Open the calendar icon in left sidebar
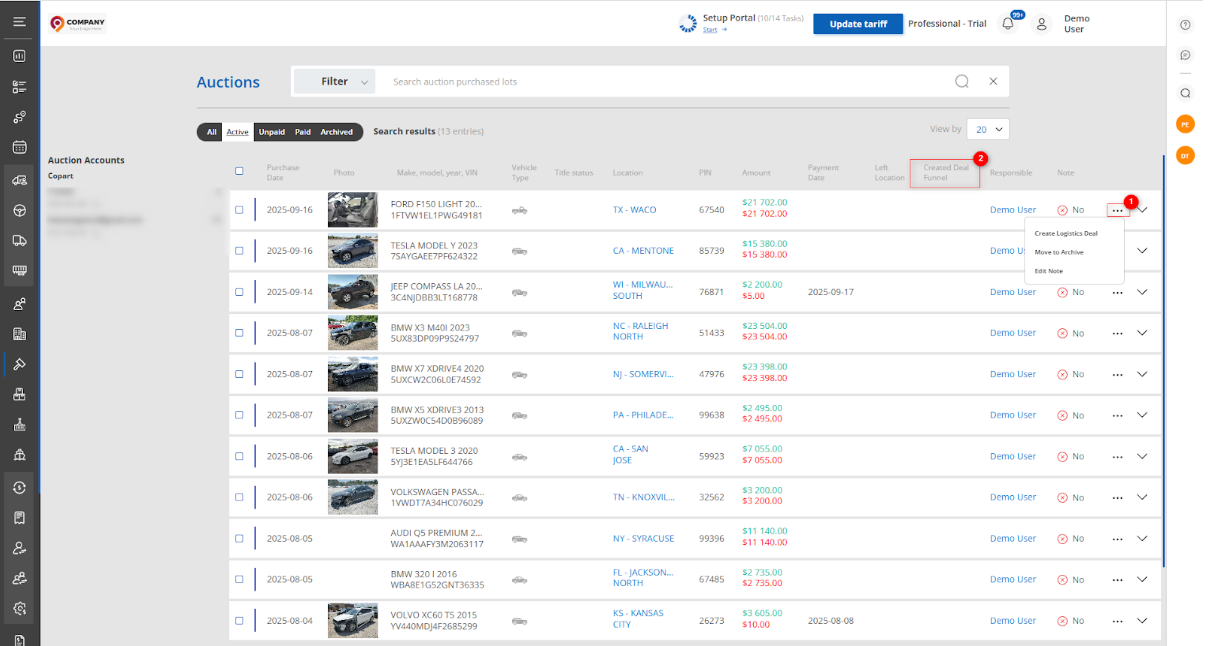The image size is (1208, 646). coord(19,147)
